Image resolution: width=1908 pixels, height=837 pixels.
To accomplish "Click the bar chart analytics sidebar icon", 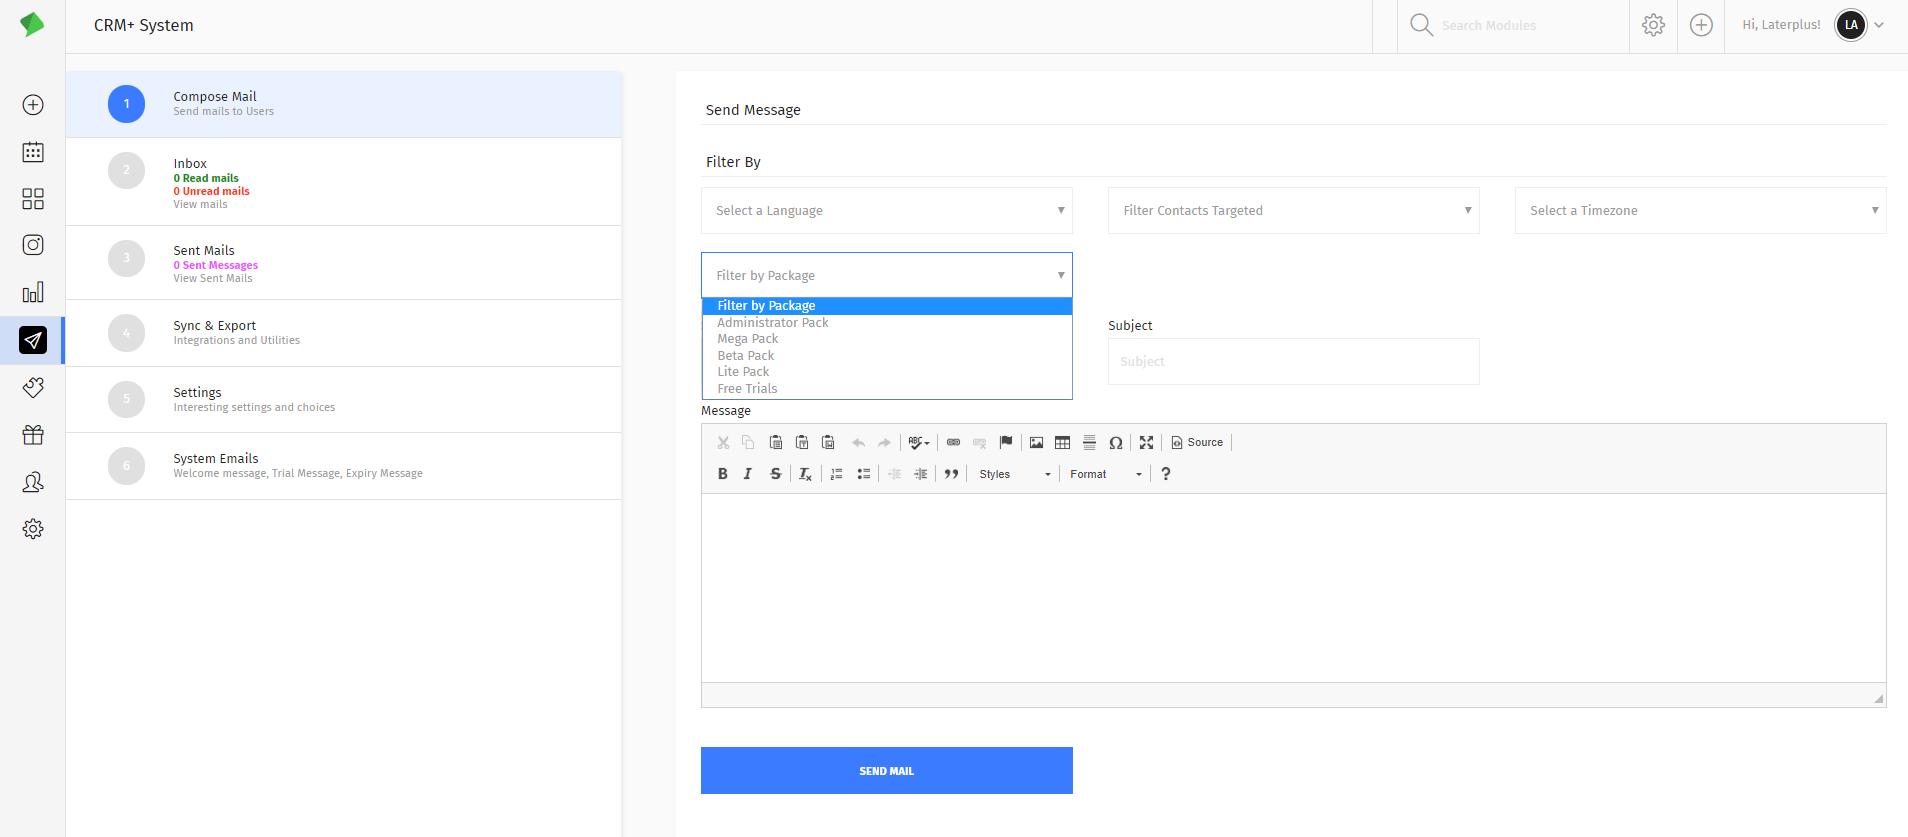I will click(x=33, y=292).
